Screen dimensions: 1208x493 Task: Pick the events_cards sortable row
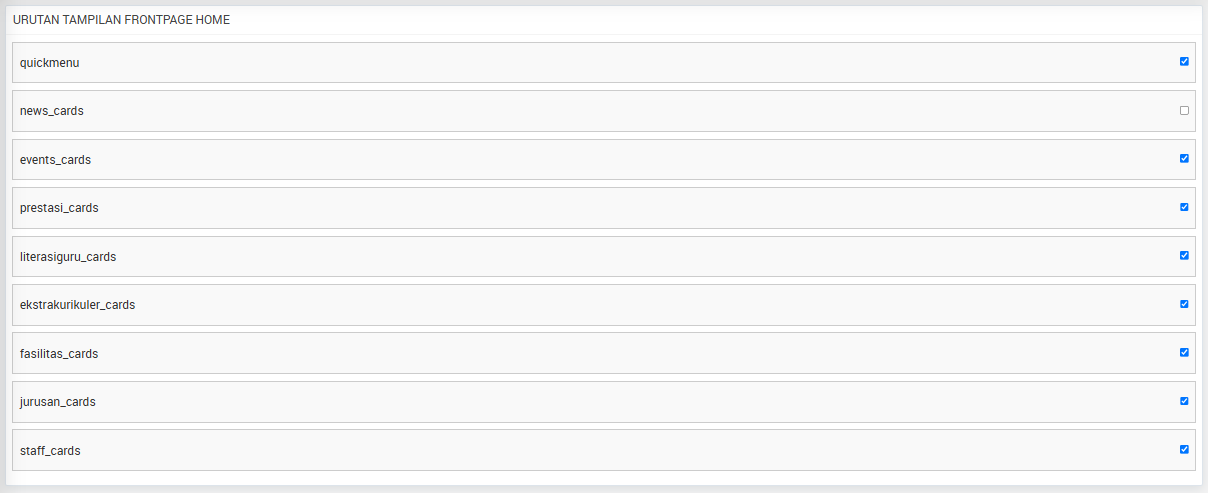[604, 159]
